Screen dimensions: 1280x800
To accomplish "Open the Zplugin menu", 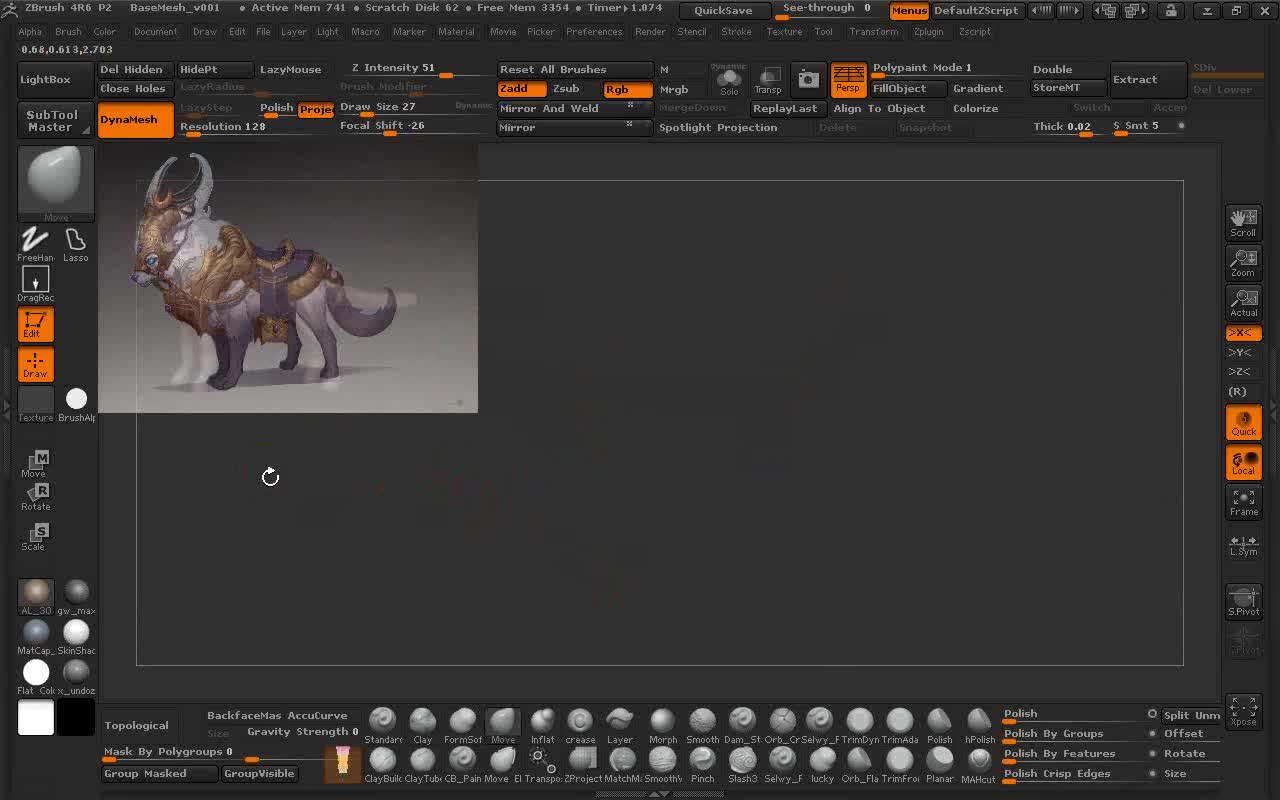I will point(928,31).
